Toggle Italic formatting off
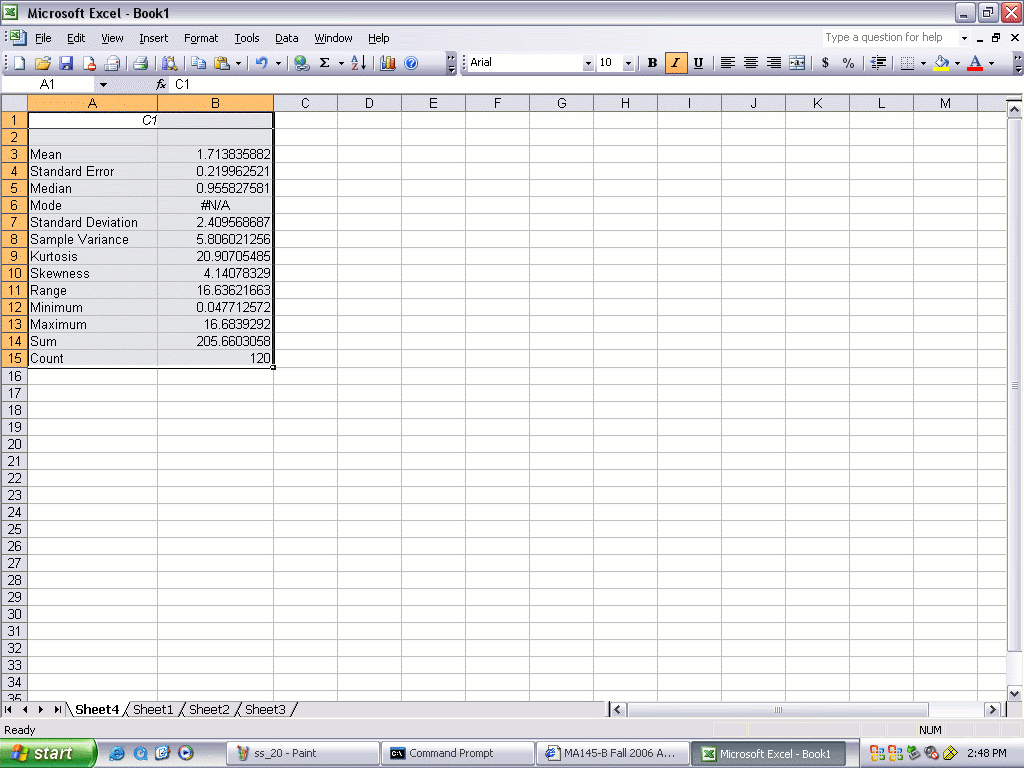 pyautogui.click(x=675, y=63)
